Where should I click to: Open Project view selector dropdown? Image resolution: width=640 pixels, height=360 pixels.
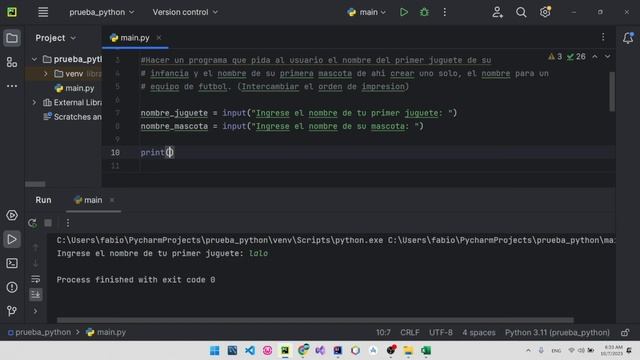pos(56,38)
